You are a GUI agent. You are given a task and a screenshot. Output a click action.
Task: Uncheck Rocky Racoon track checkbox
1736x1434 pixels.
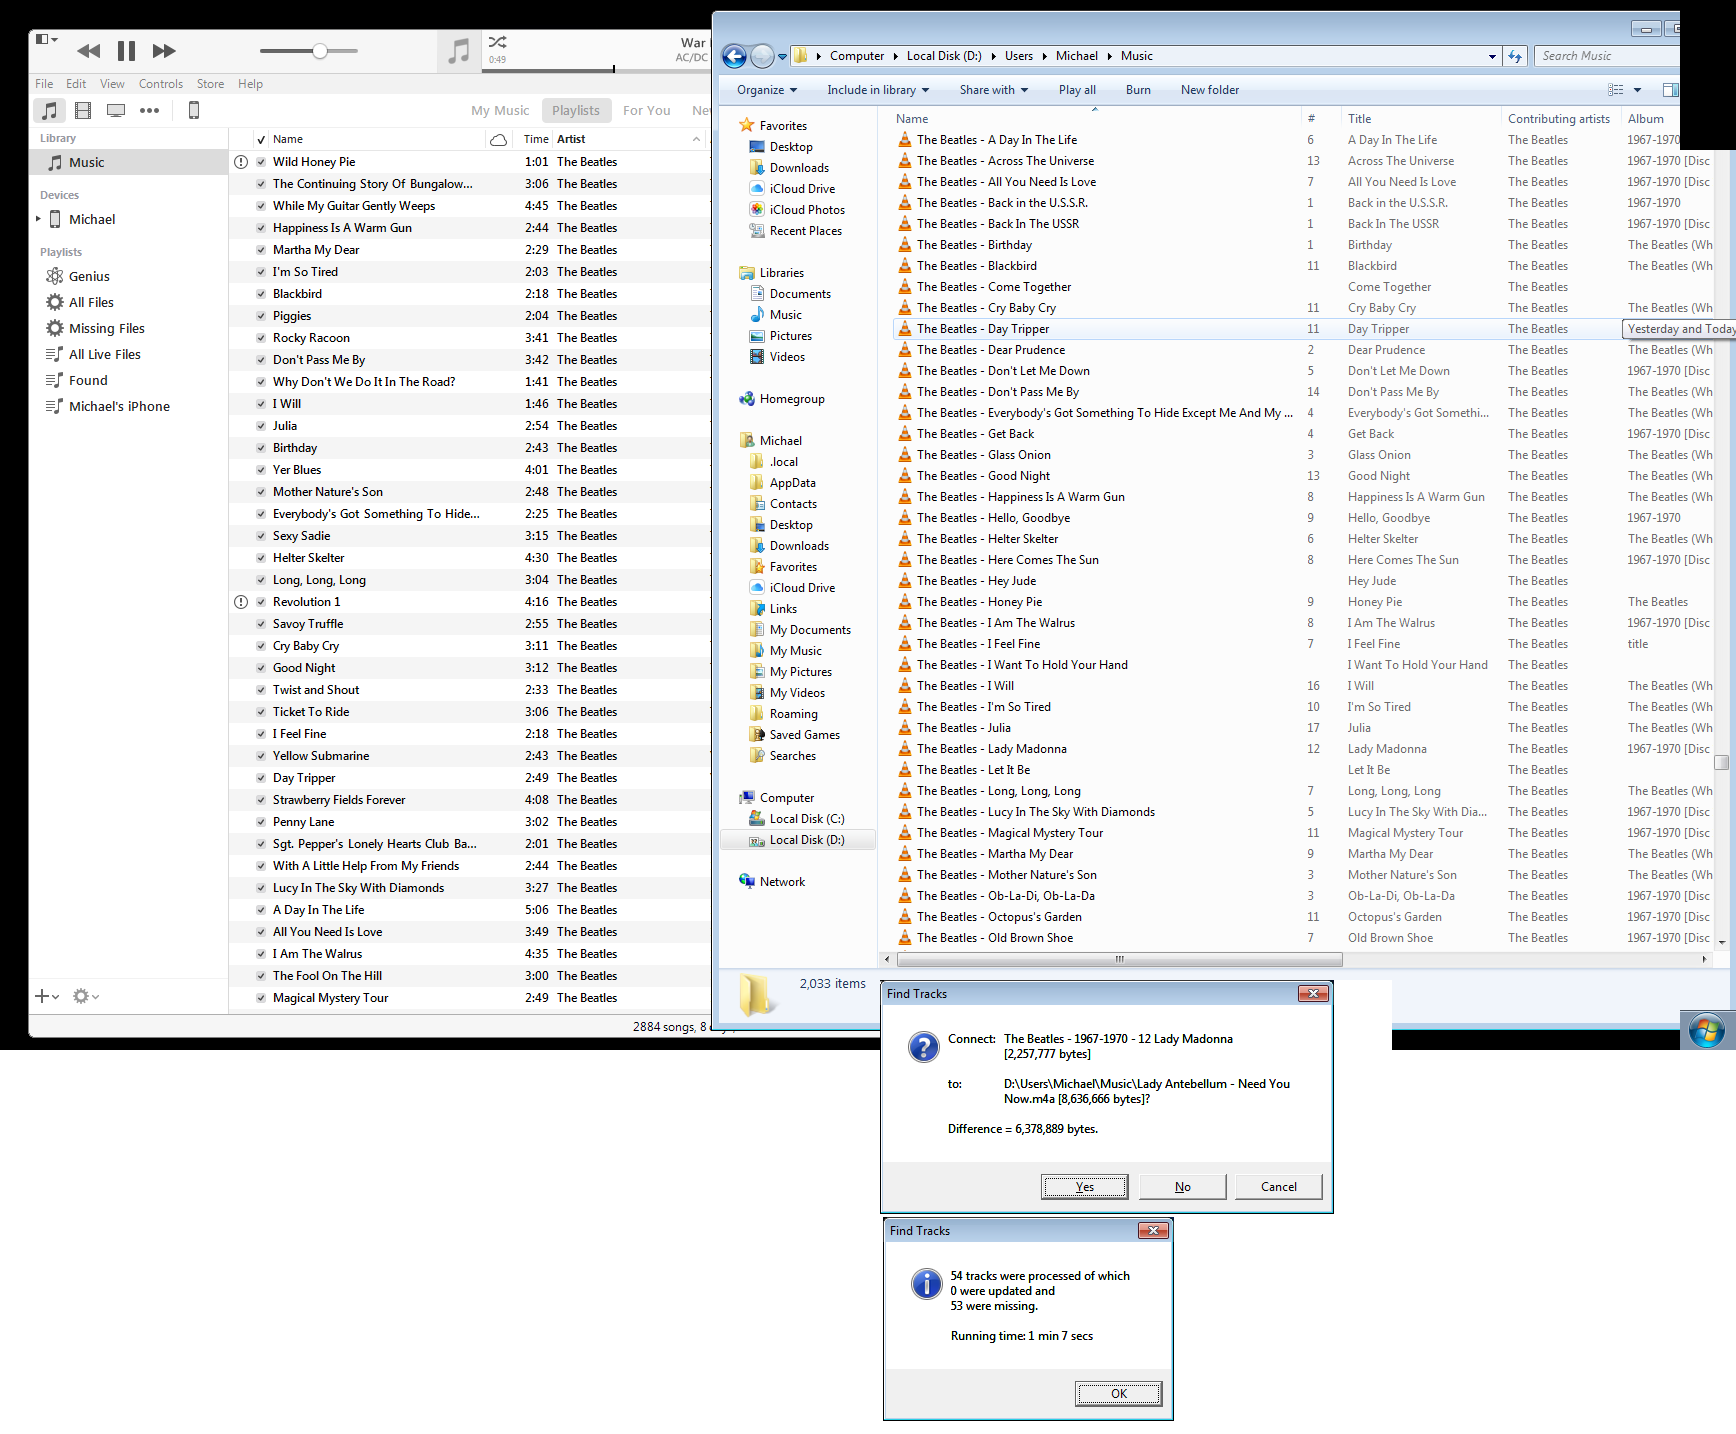pos(261,338)
